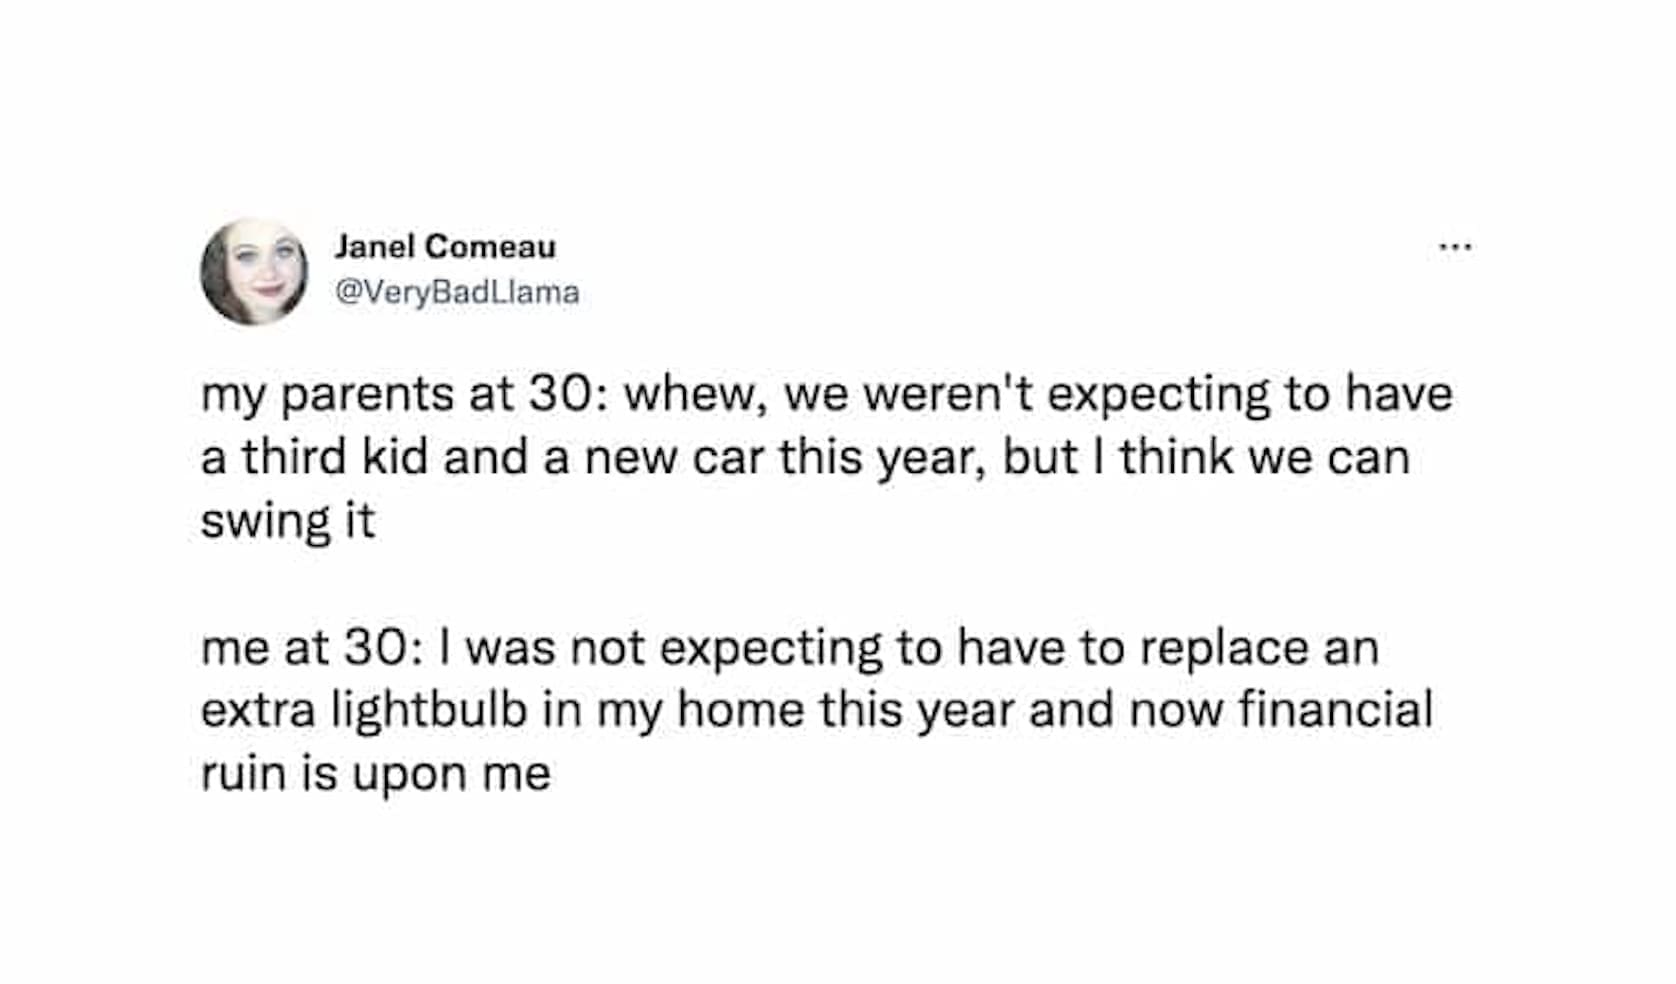This screenshot has height=984, width=1676.
Task: Click the words "swing it"
Action: [x=288, y=521]
